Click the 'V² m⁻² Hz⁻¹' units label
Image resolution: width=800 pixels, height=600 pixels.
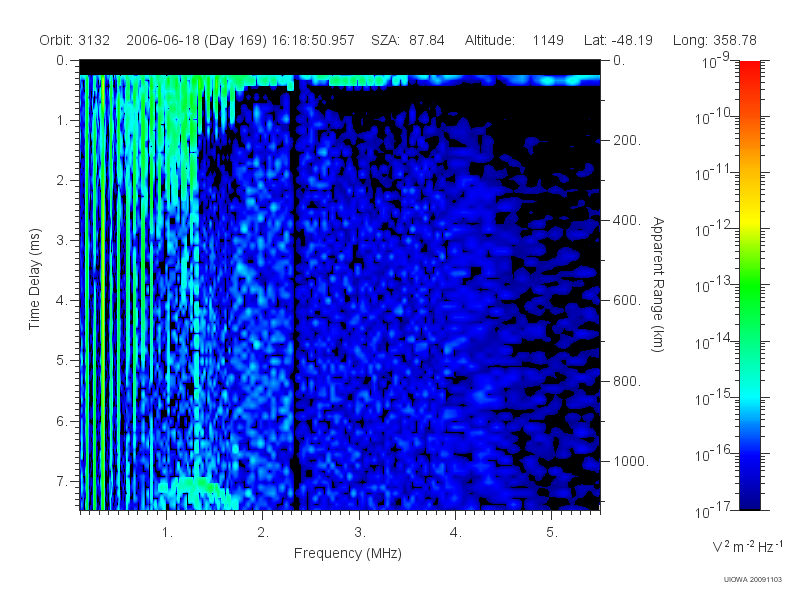coord(747,546)
